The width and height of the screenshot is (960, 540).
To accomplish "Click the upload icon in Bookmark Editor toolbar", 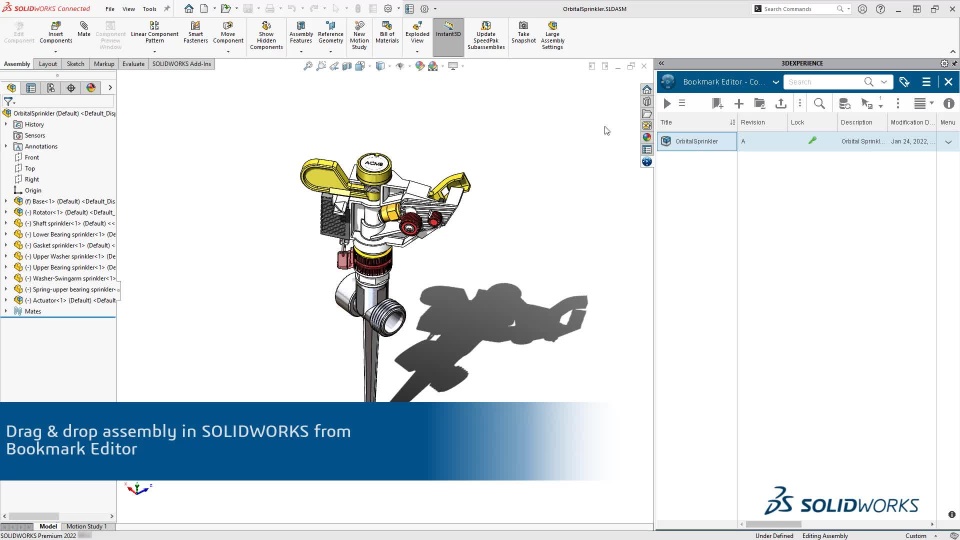I will tap(781, 103).
